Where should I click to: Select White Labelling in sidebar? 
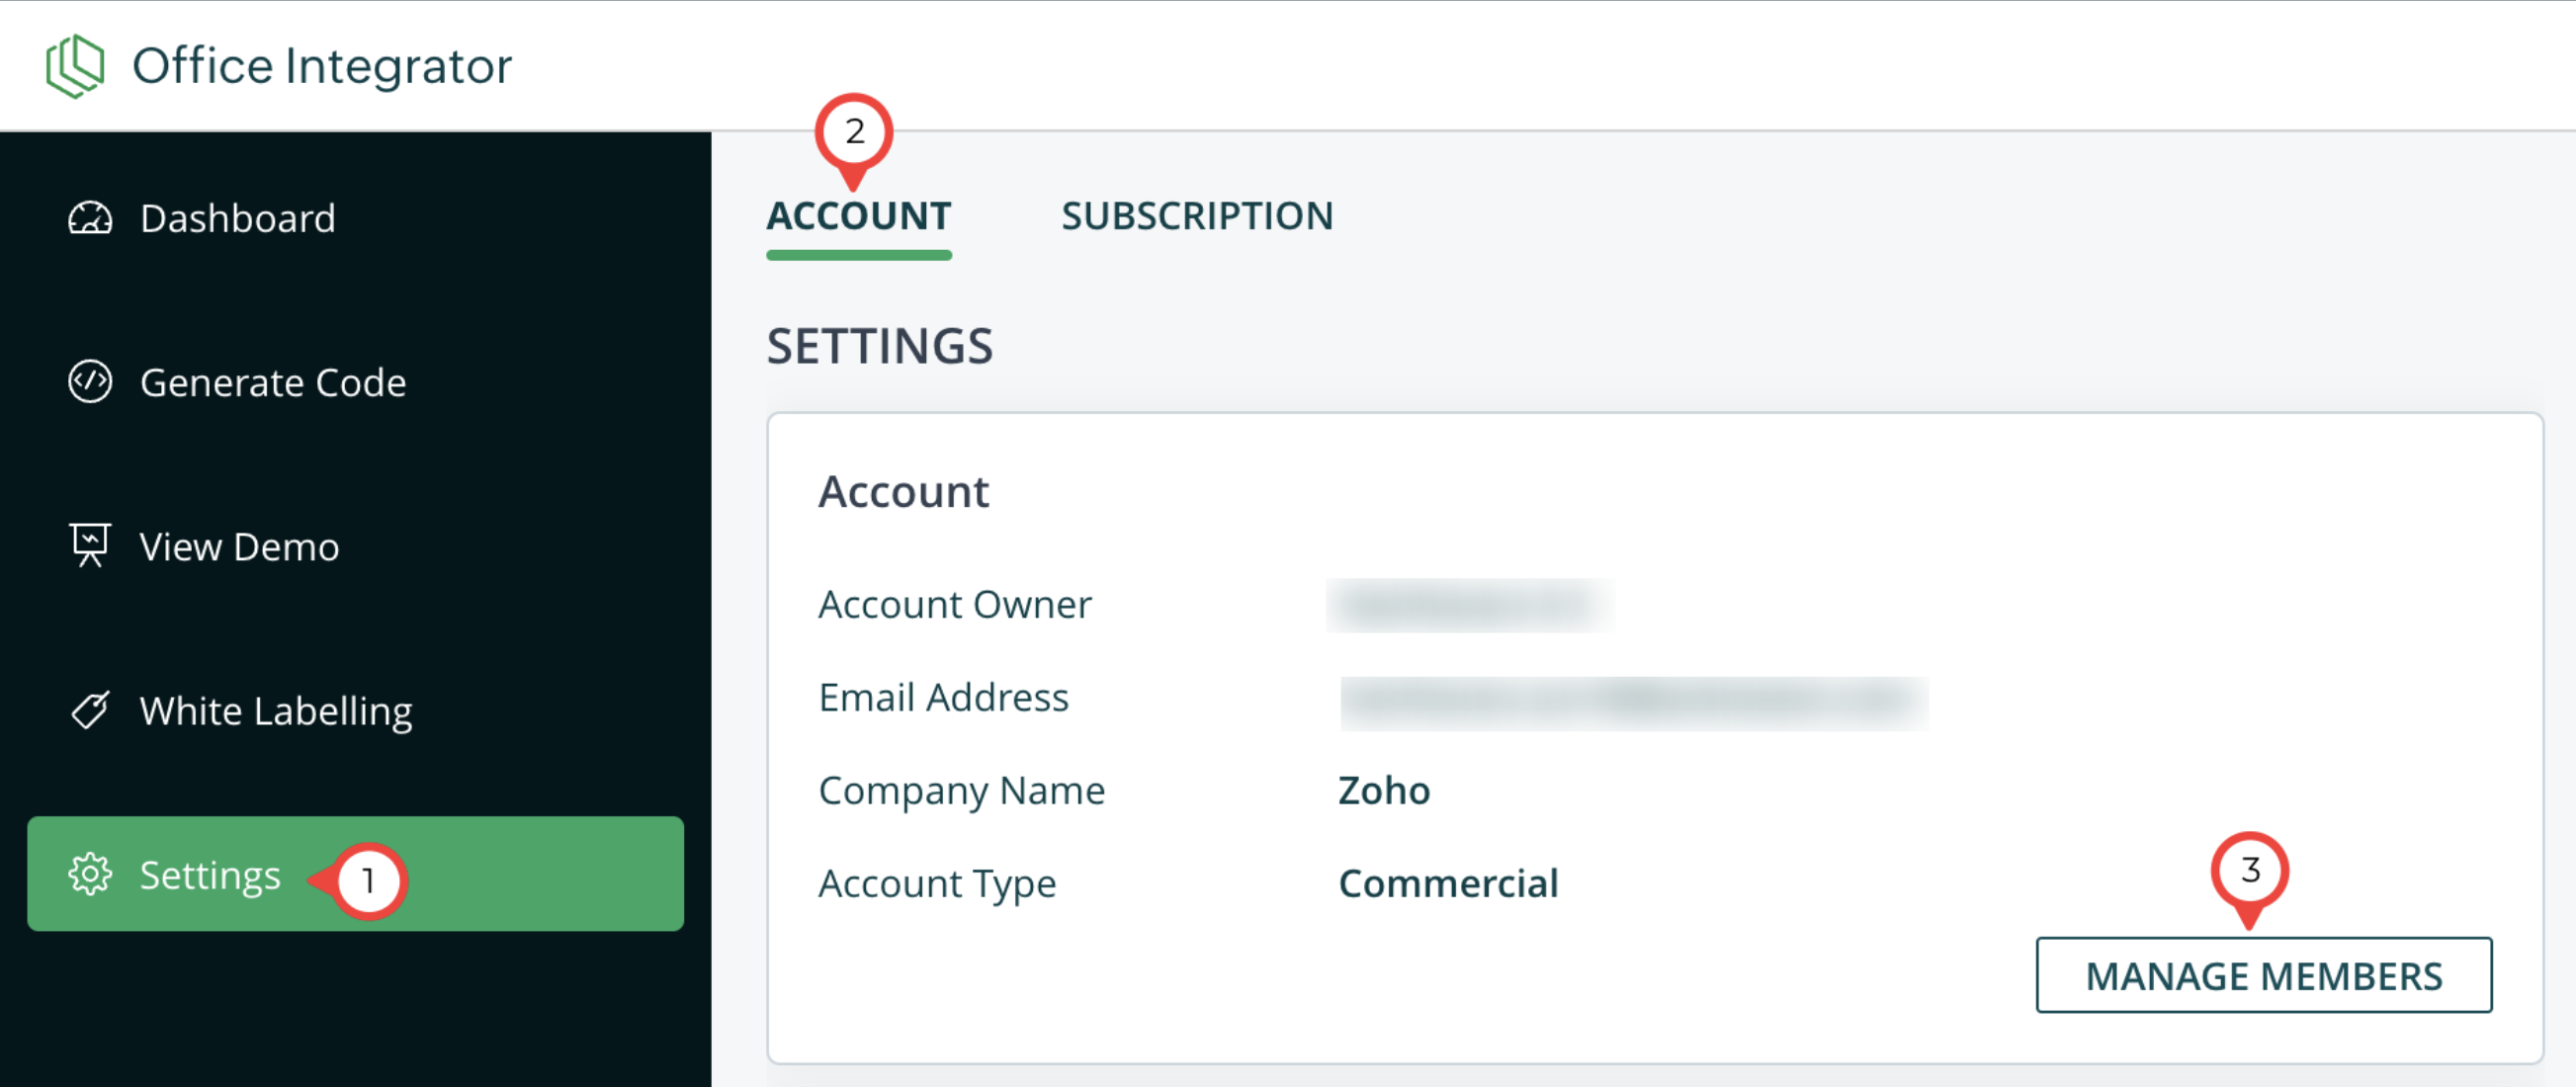276,711
